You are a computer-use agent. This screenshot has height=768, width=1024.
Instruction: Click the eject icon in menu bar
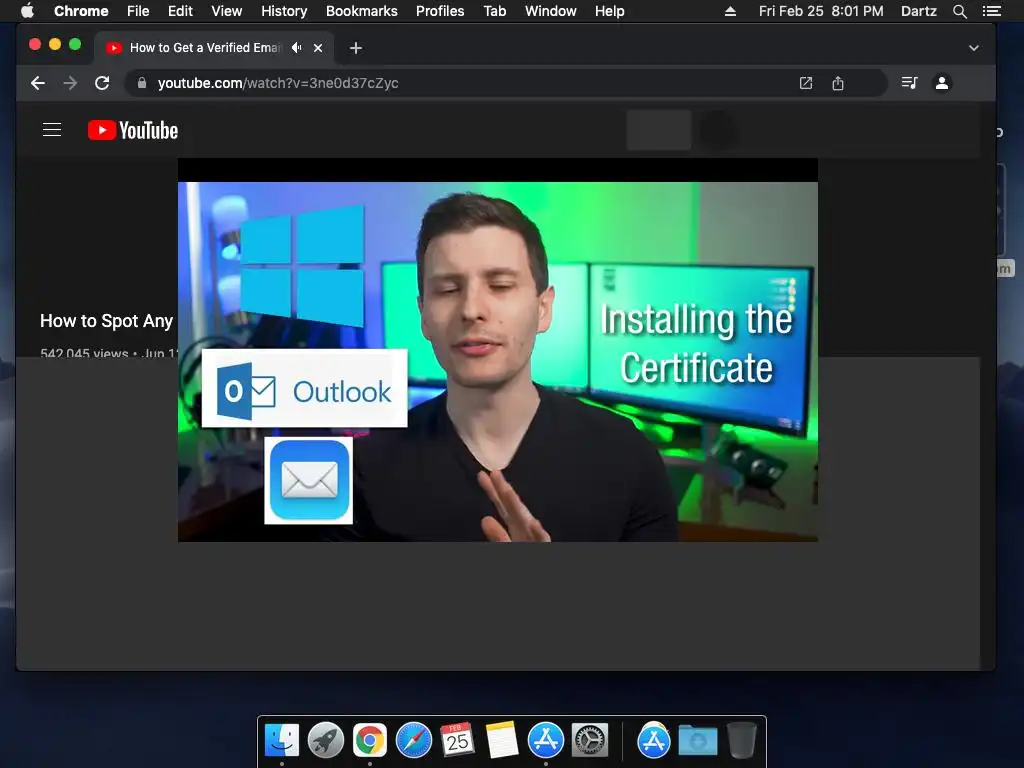[x=730, y=11]
